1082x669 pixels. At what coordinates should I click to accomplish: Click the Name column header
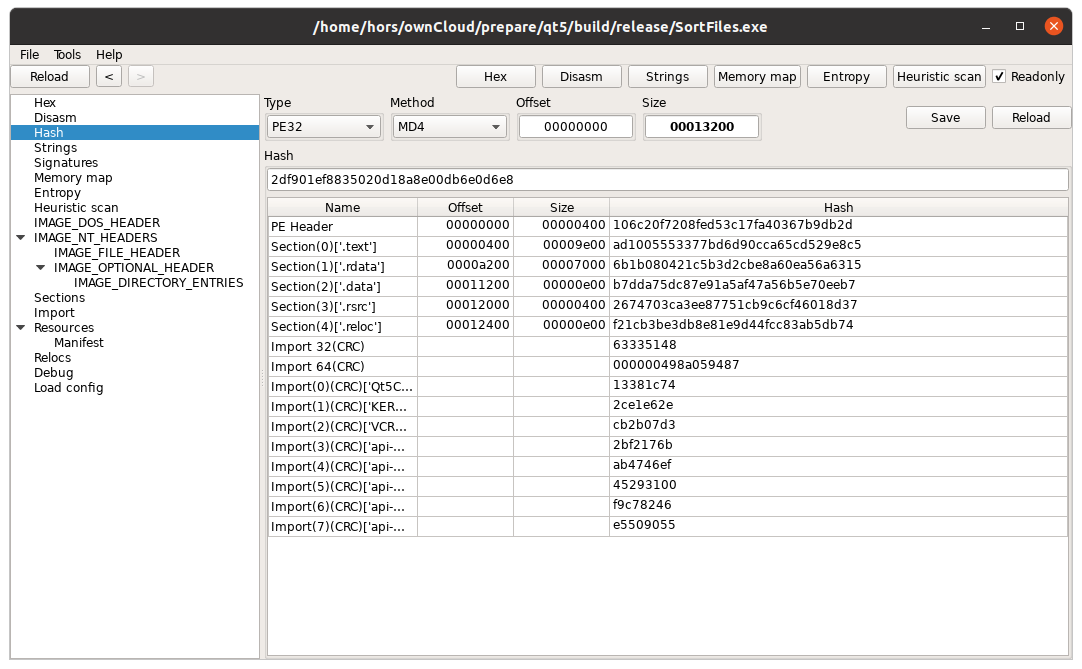[343, 207]
